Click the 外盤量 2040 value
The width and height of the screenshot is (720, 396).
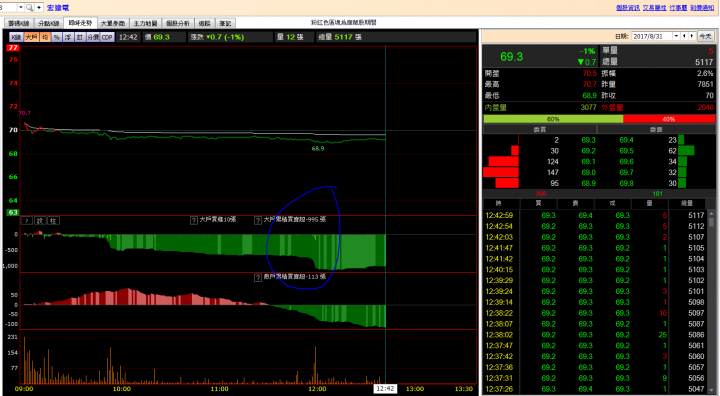pos(705,107)
